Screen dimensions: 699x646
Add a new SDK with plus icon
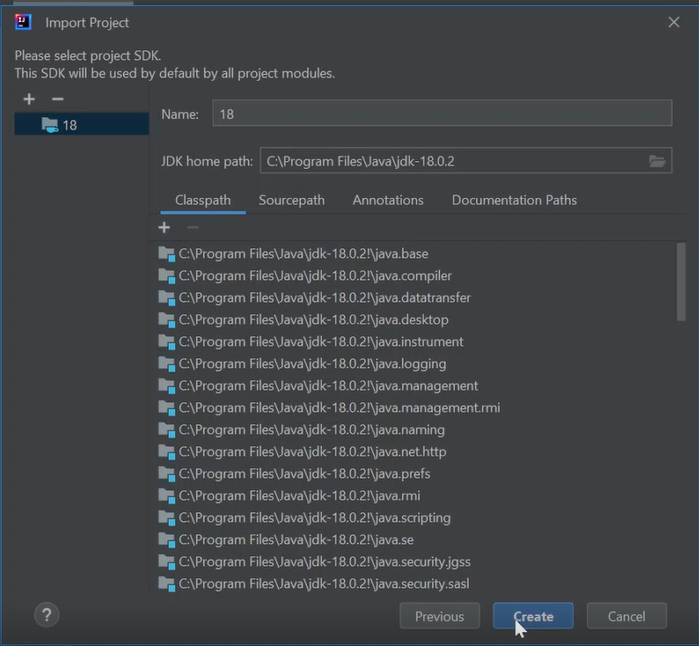(29, 99)
